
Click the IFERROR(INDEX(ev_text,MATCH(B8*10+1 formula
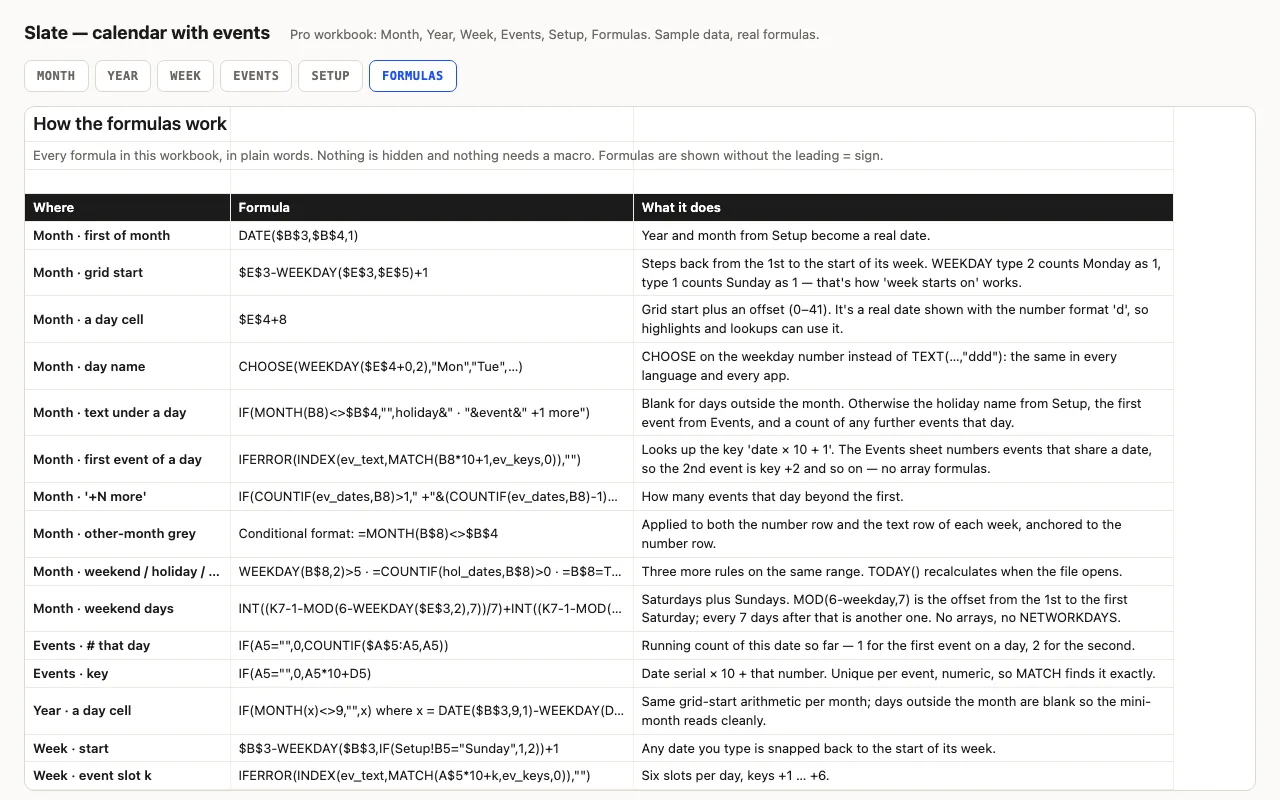click(x=432, y=459)
